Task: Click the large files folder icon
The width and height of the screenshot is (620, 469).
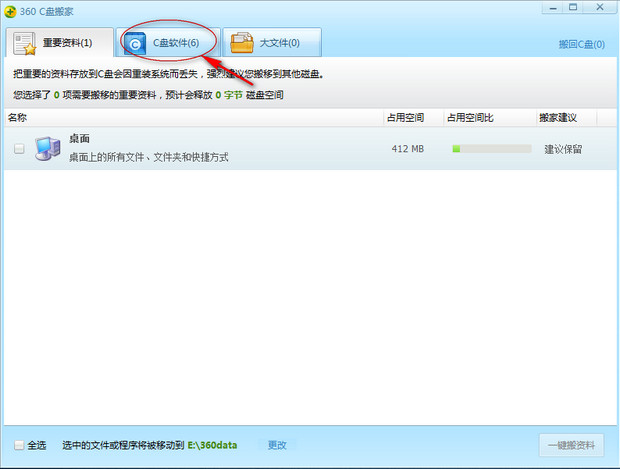Action: (242, 43)
